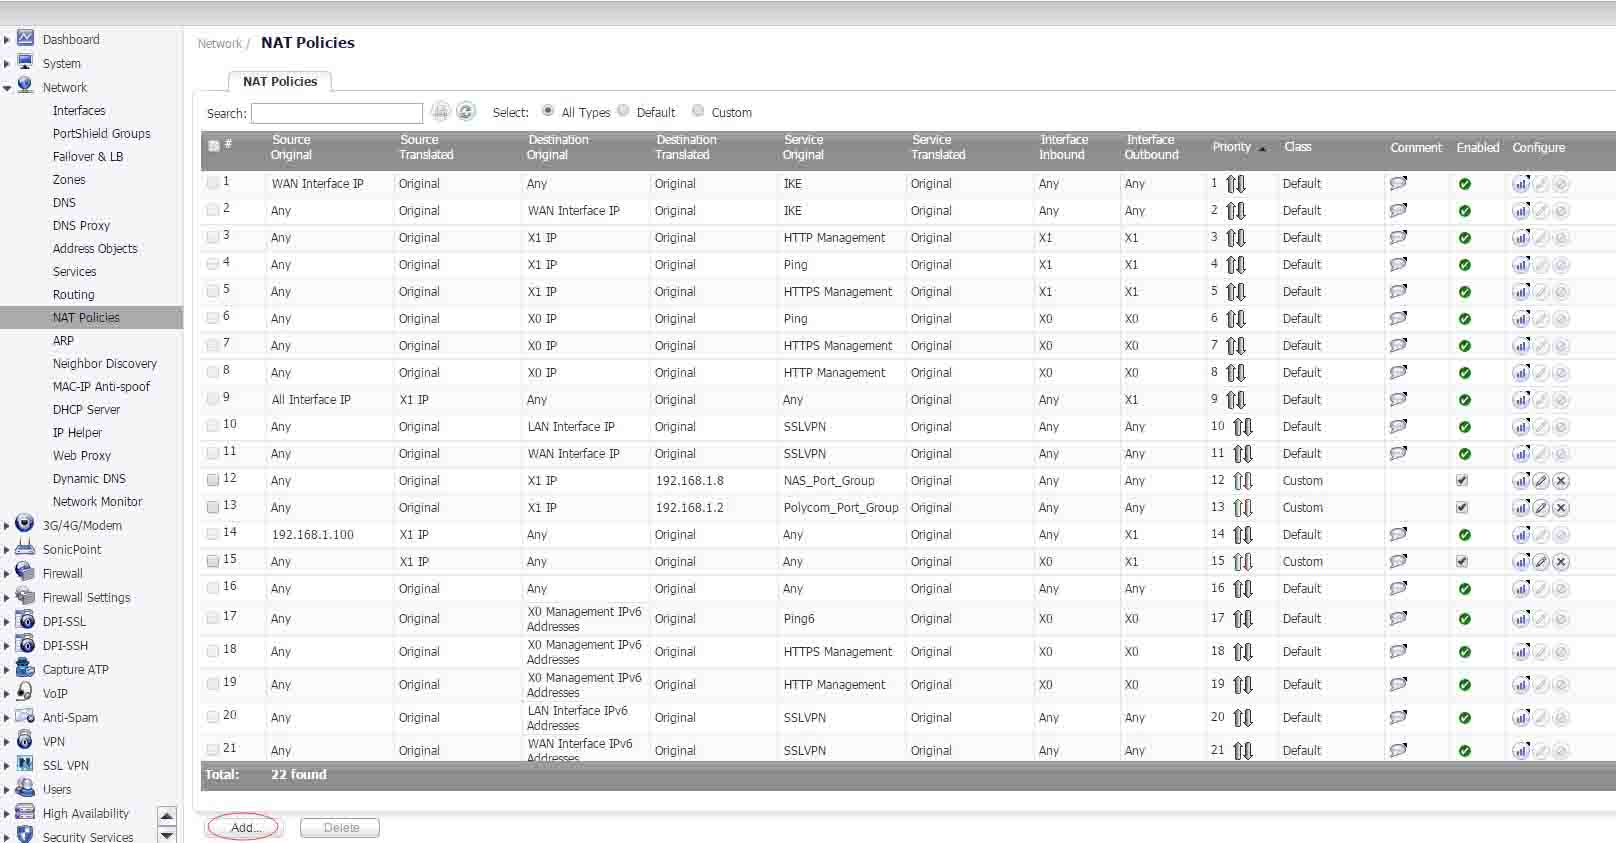Image resolution: width=1616 pixels, height=843 pixels.
Task: Delete NAT policy 13 with X icon
Action: tap(1561, 508)
